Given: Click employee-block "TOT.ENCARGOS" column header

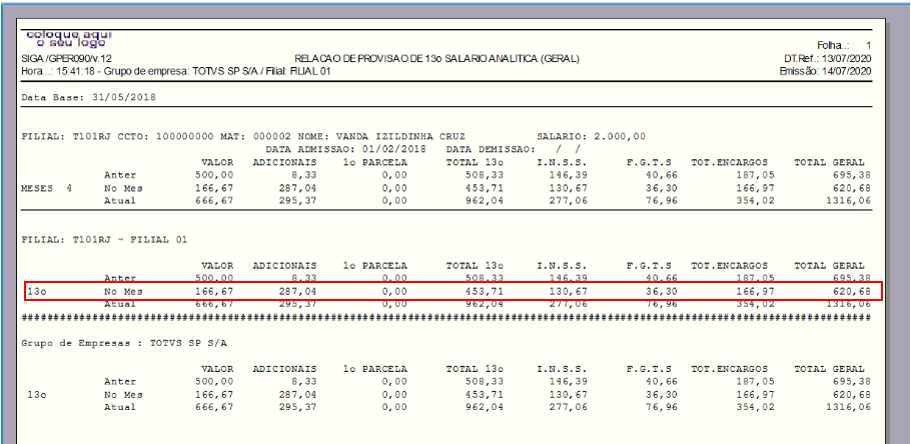Looking at the screenshot, I should point(729,162).
